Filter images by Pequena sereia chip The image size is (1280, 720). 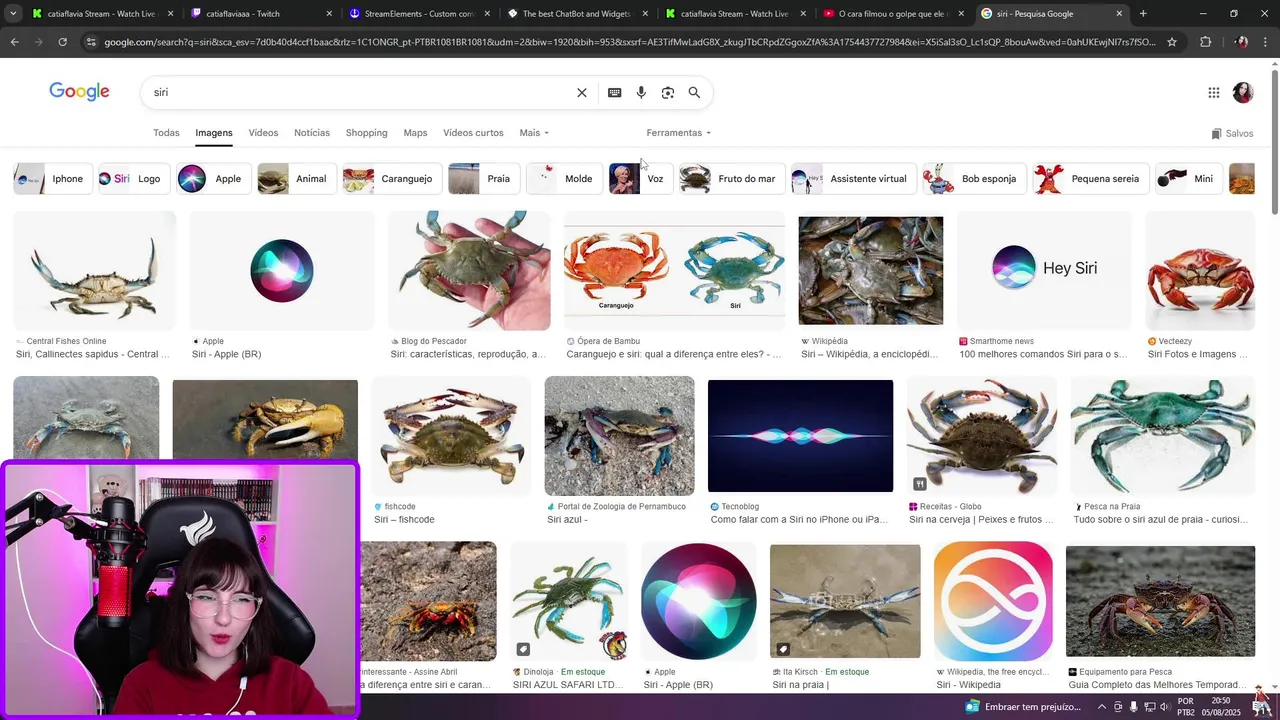[x=1090, y=179]
